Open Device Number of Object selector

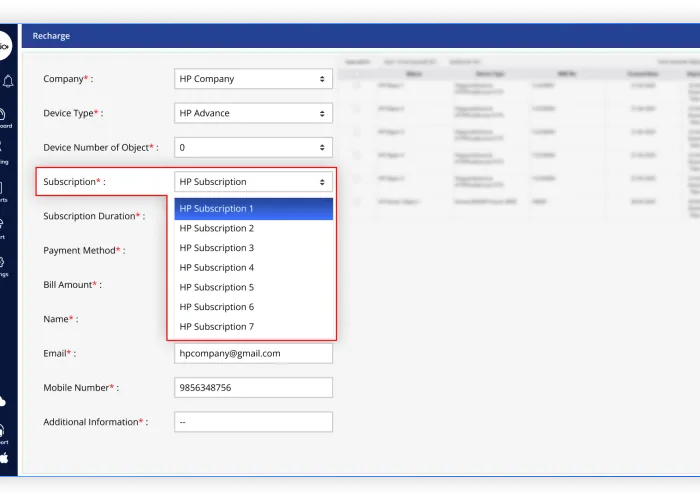[x=253, y=147]
